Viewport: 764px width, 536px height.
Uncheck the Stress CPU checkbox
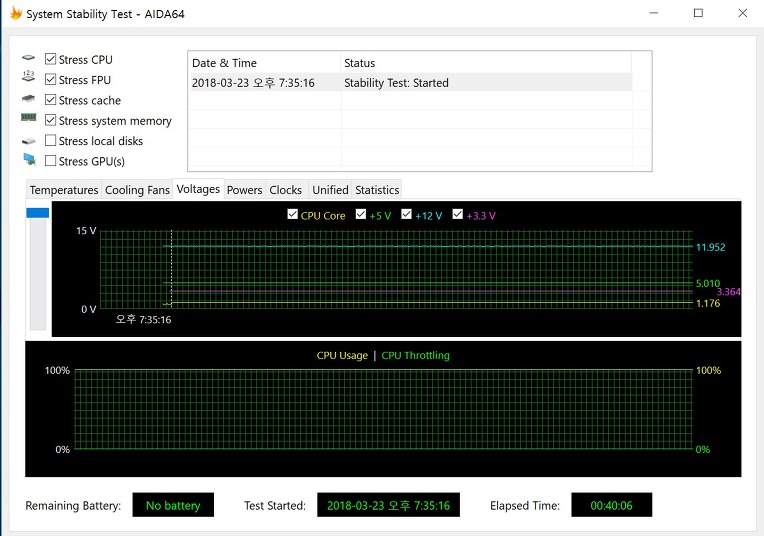tap(50, 59)
